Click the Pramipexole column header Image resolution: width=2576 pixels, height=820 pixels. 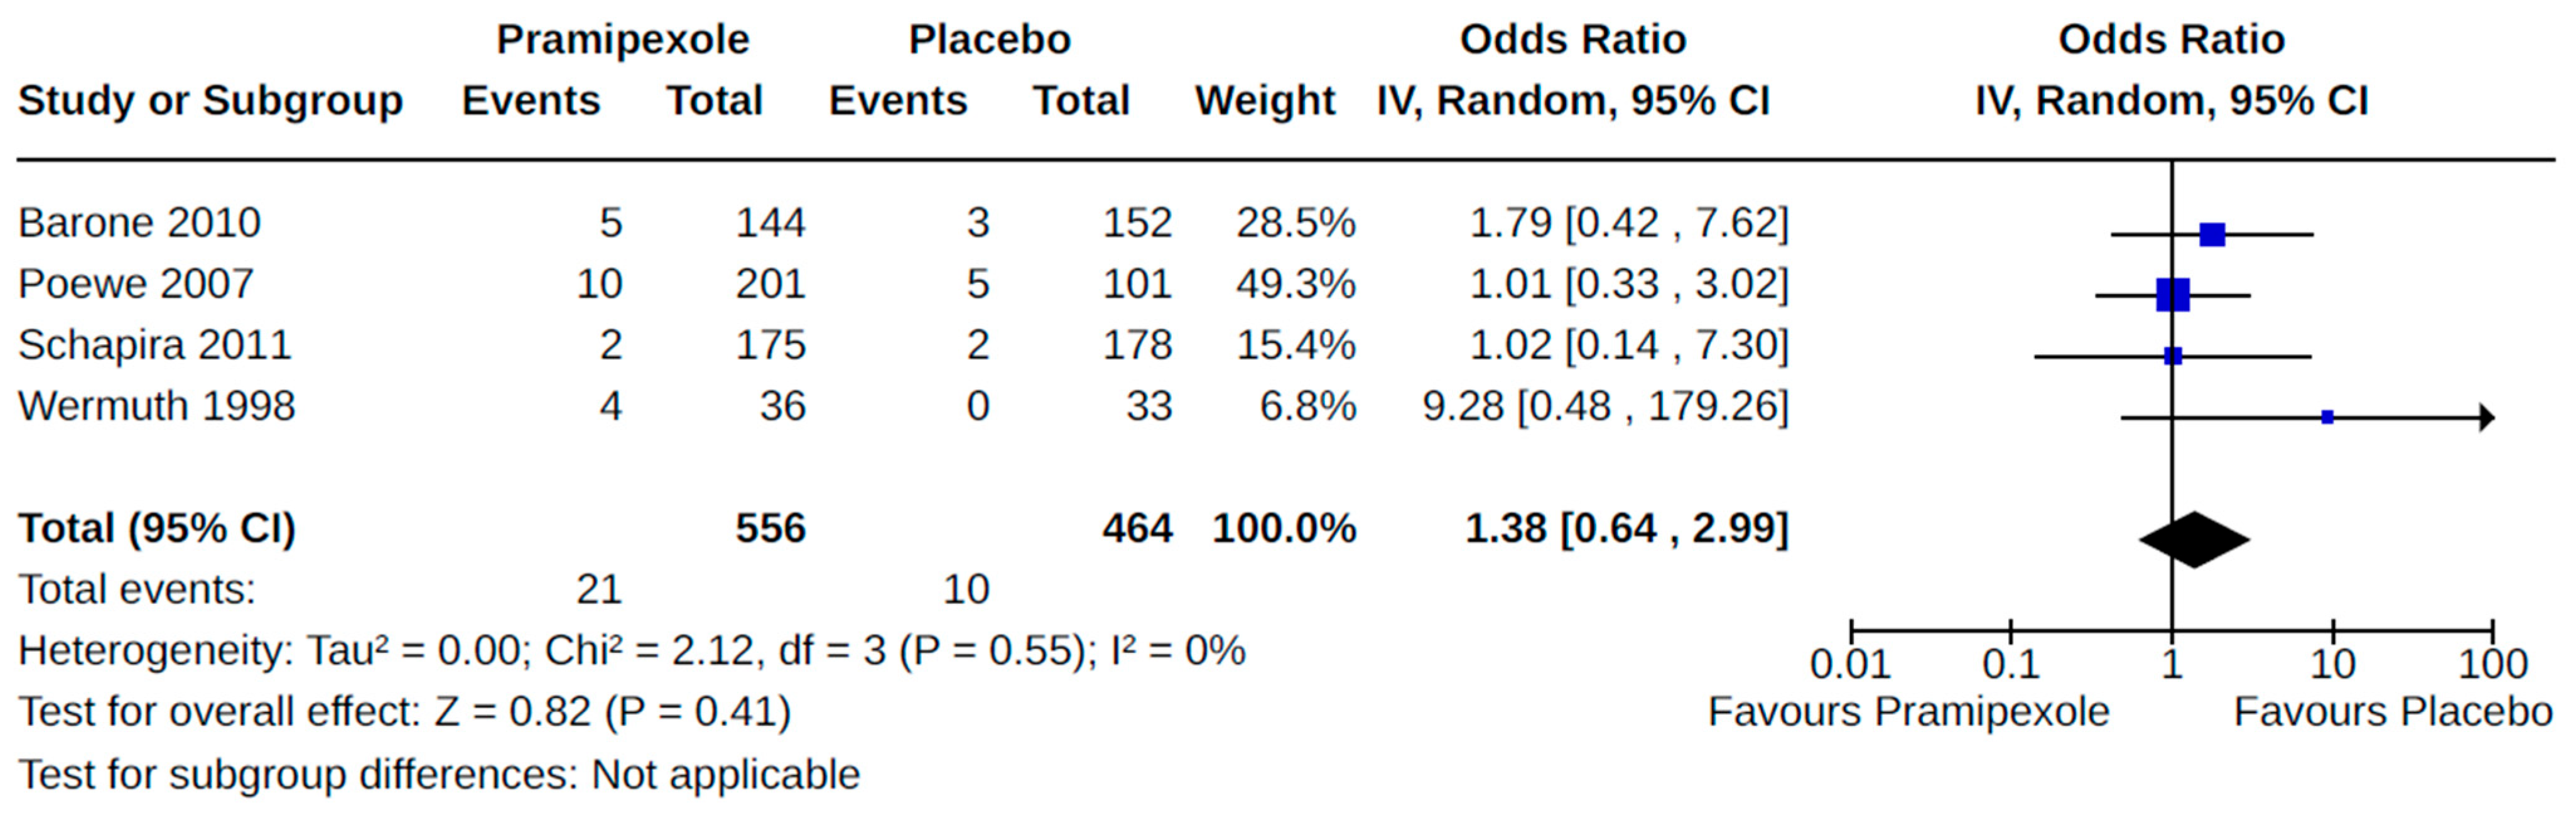622,40
